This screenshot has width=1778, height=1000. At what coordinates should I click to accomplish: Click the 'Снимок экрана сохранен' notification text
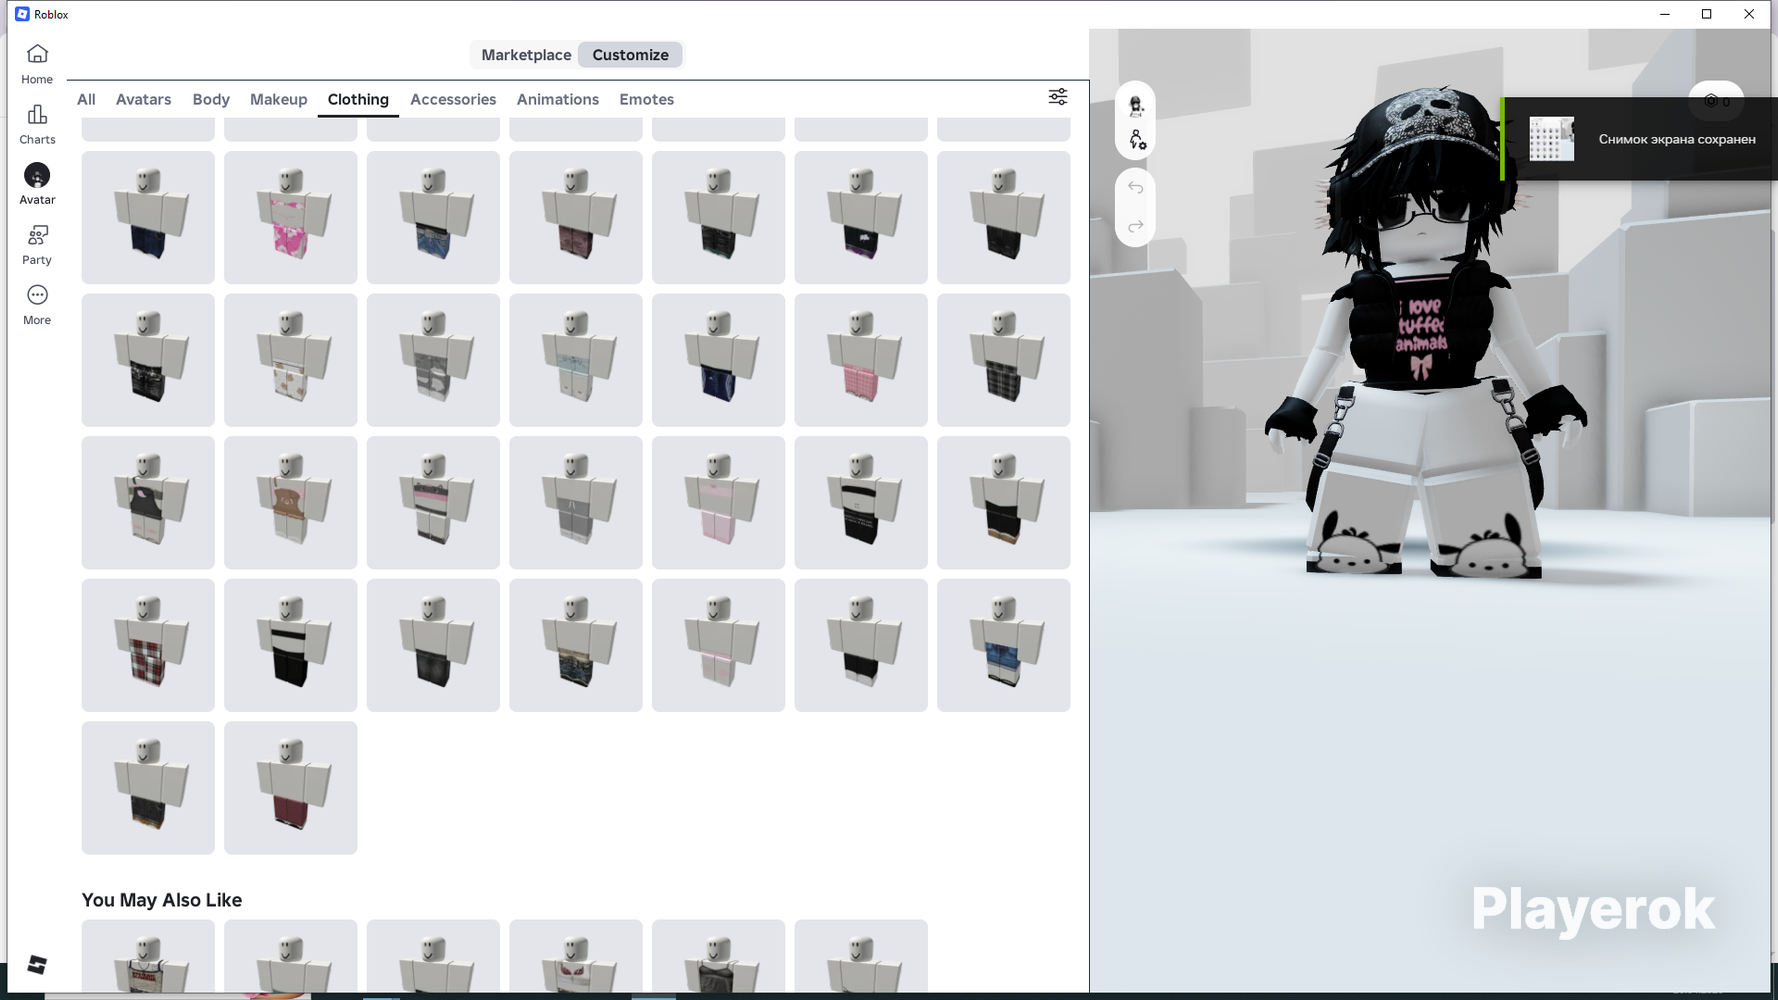1677,139
